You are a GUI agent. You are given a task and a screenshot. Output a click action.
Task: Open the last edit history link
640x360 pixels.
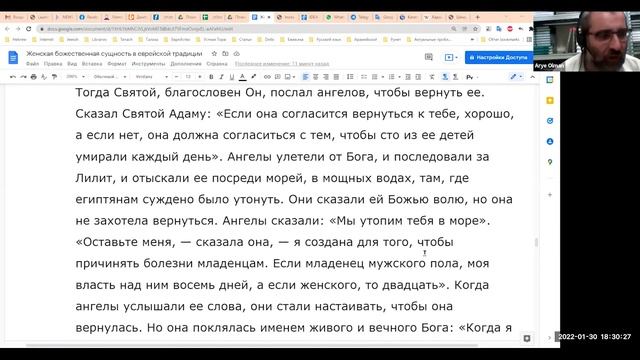click(282, 64)
